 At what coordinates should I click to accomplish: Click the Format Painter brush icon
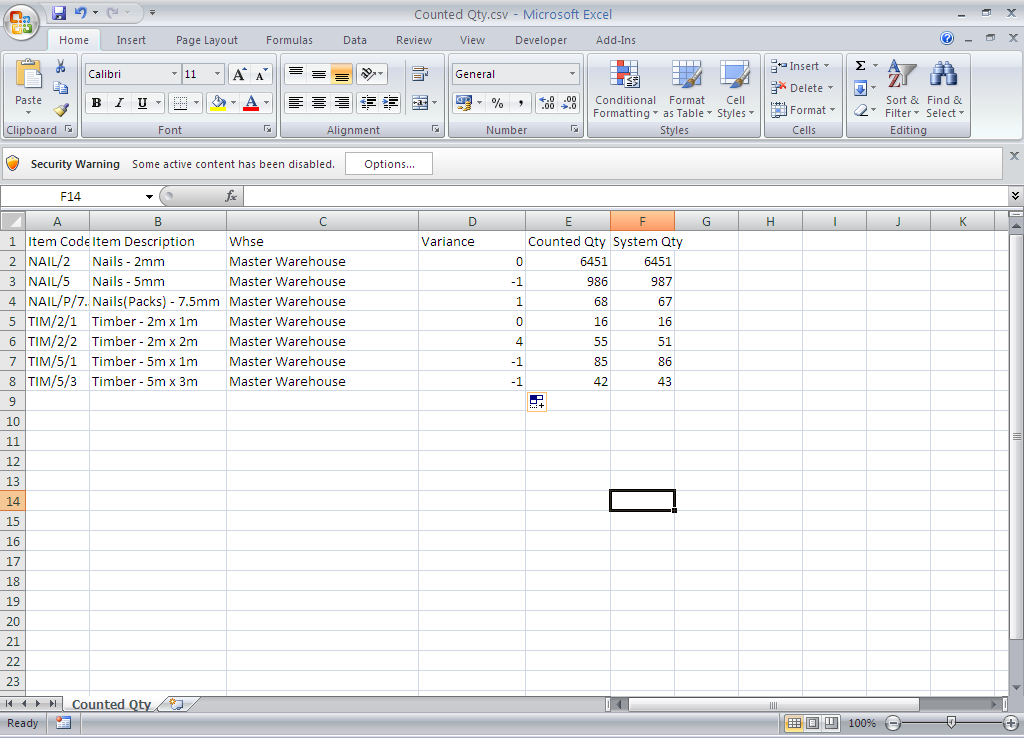point(61,110)
